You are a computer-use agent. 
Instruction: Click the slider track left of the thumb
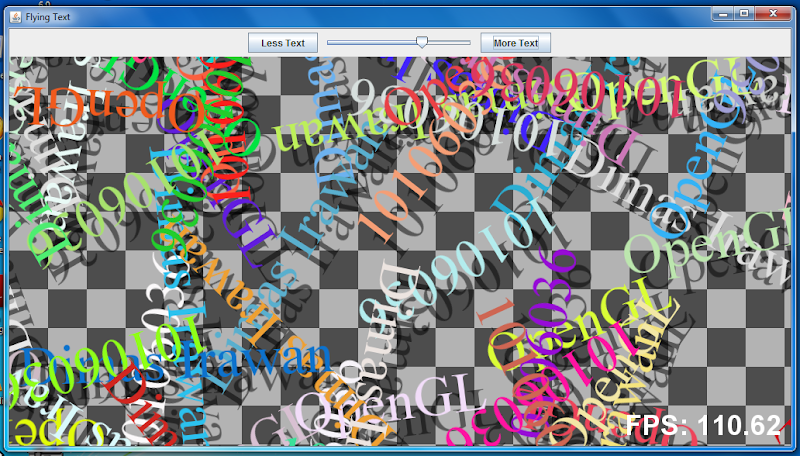372,43
